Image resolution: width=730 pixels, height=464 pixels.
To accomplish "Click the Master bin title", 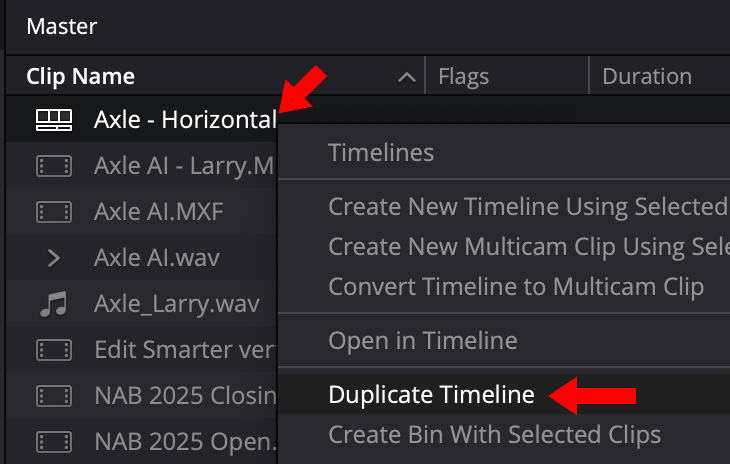I will [x=62, y=26].
